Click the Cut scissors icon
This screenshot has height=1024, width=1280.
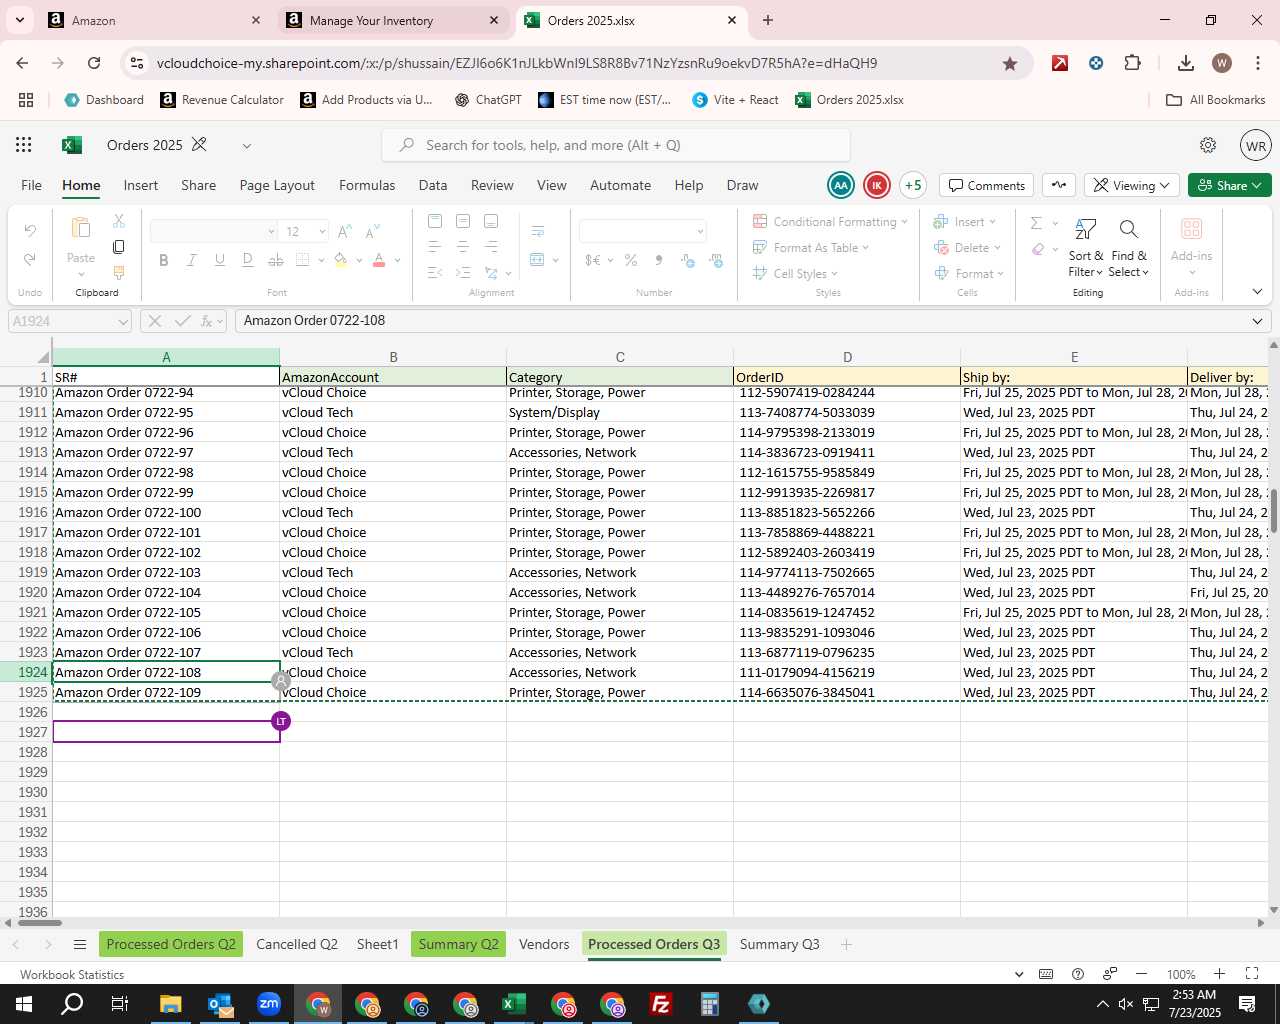coord(119,221)
